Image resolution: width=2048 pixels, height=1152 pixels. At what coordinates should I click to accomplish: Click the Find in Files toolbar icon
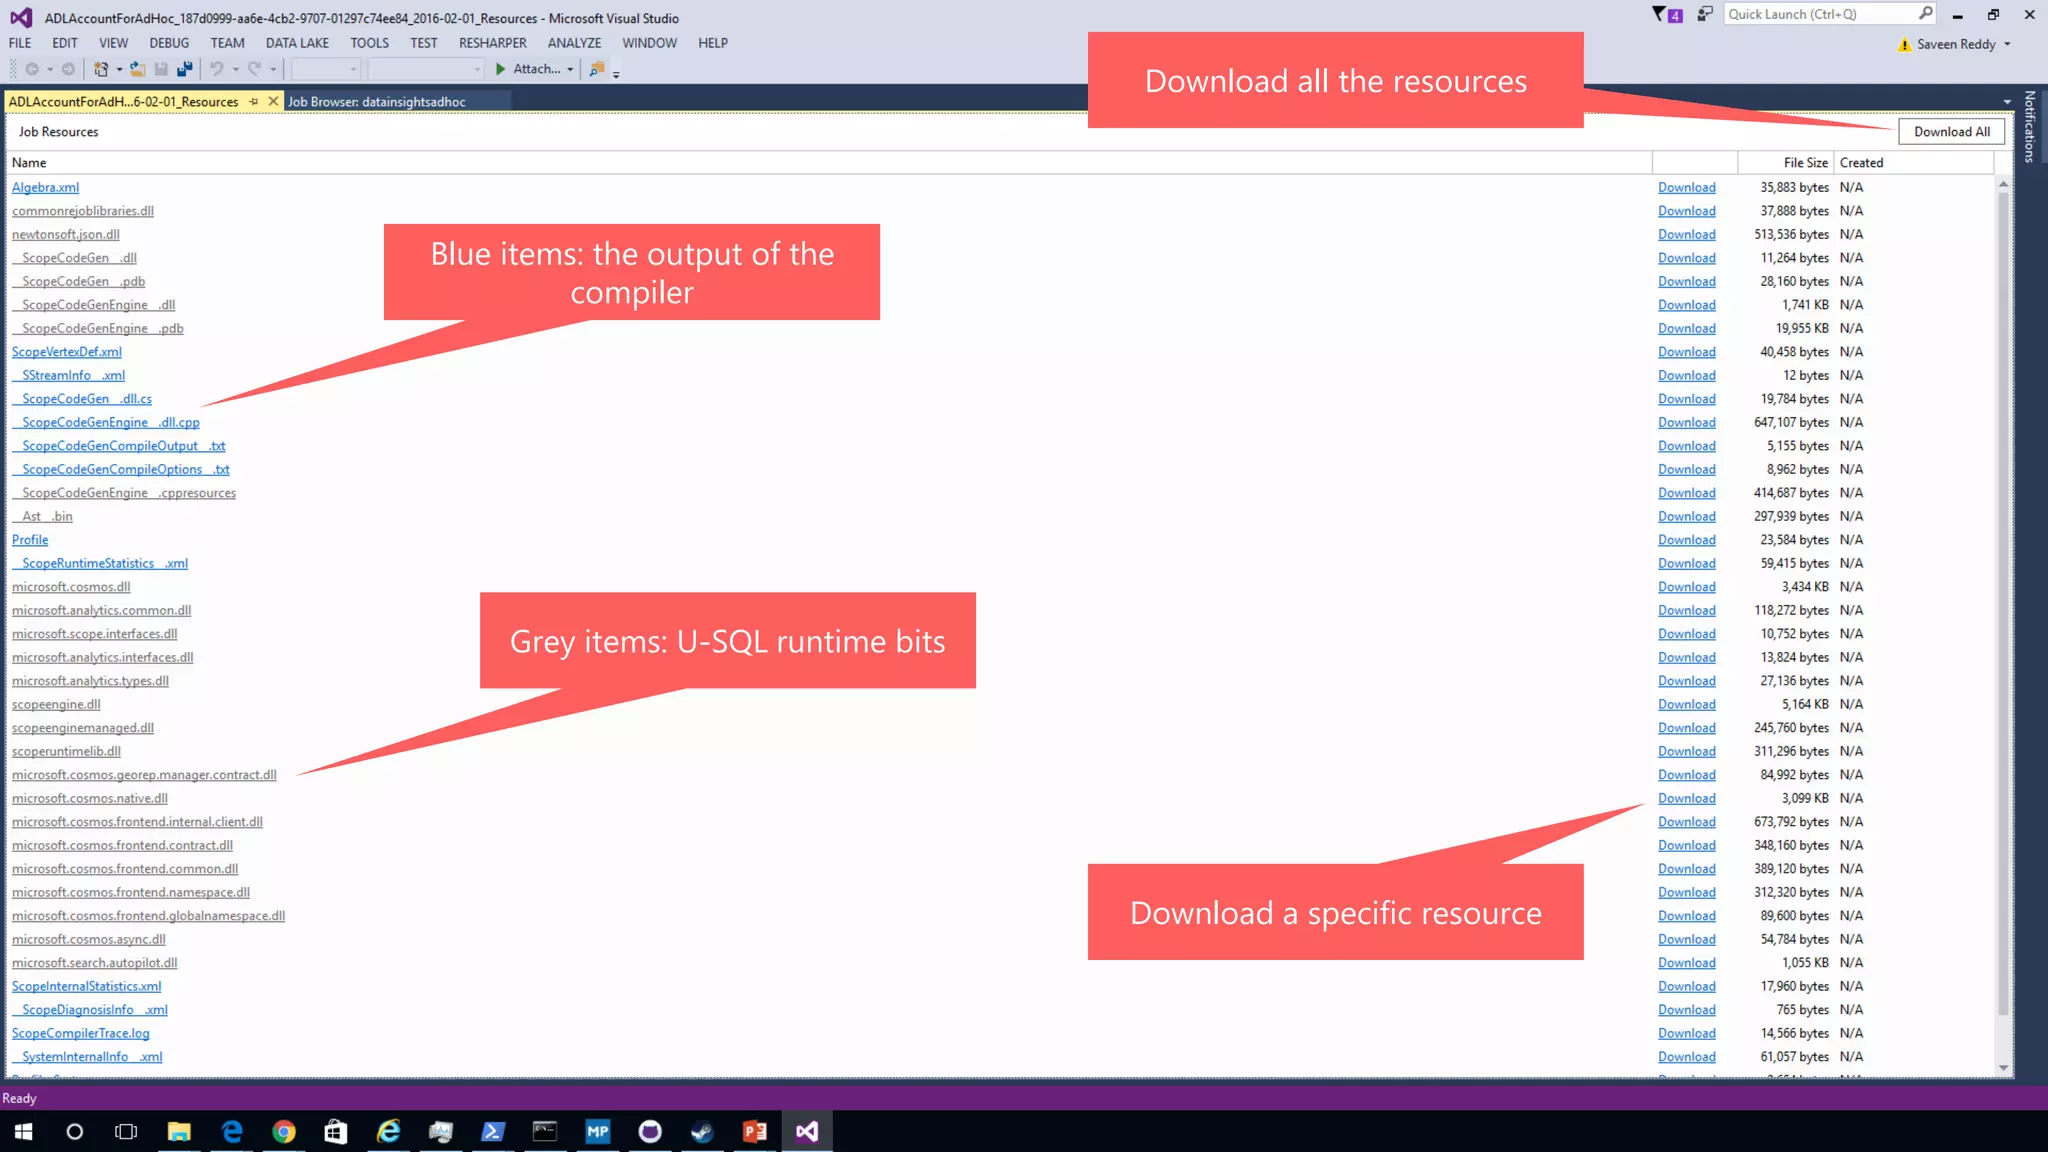597,69
